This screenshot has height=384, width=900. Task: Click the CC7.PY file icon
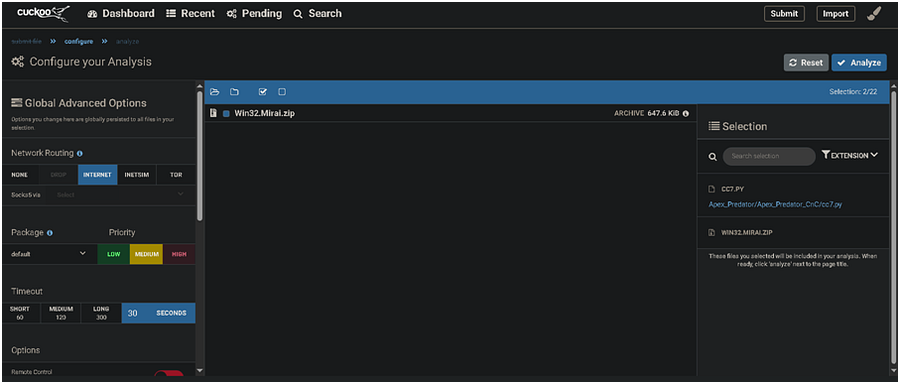coord(712,189)
